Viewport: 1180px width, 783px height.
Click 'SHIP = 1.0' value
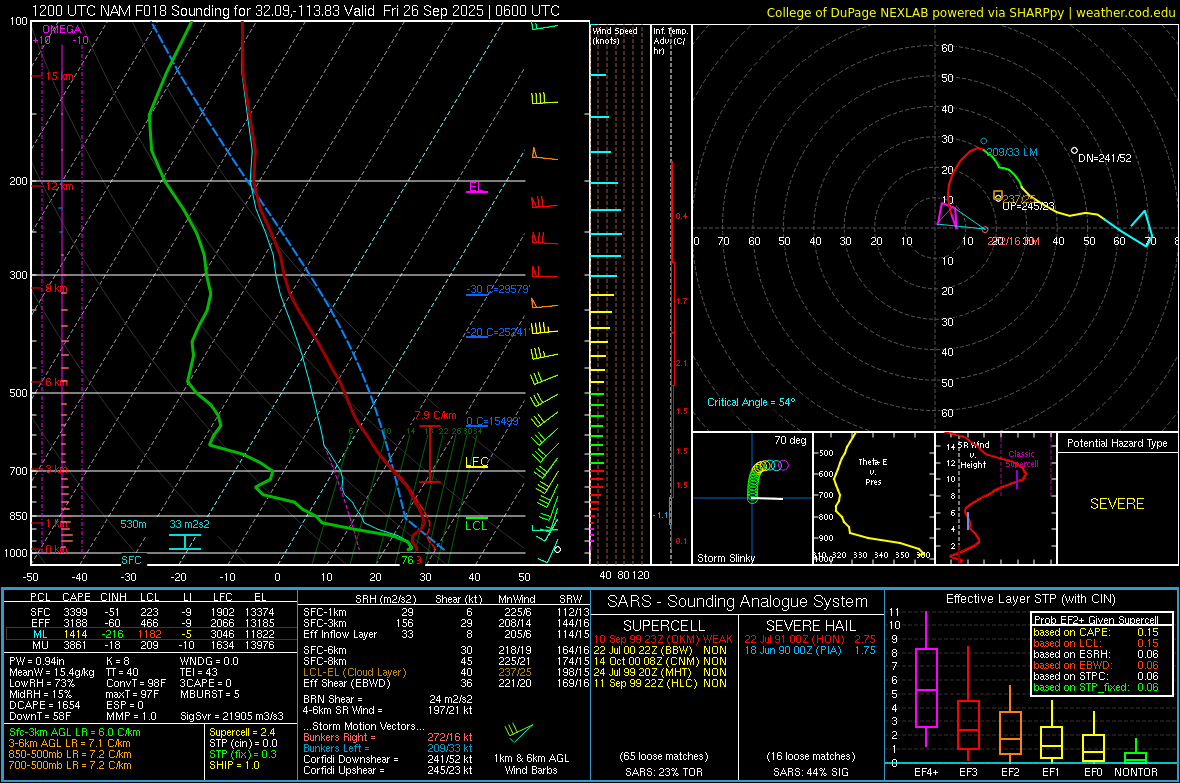[x=234, y=765]
